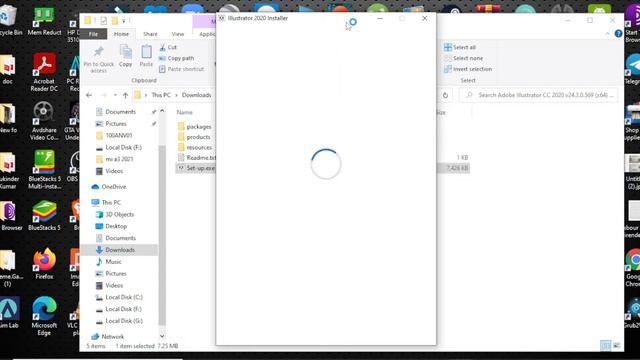
Task: Select mi a3 2021 folder
Action: click(x=119, y=159)
